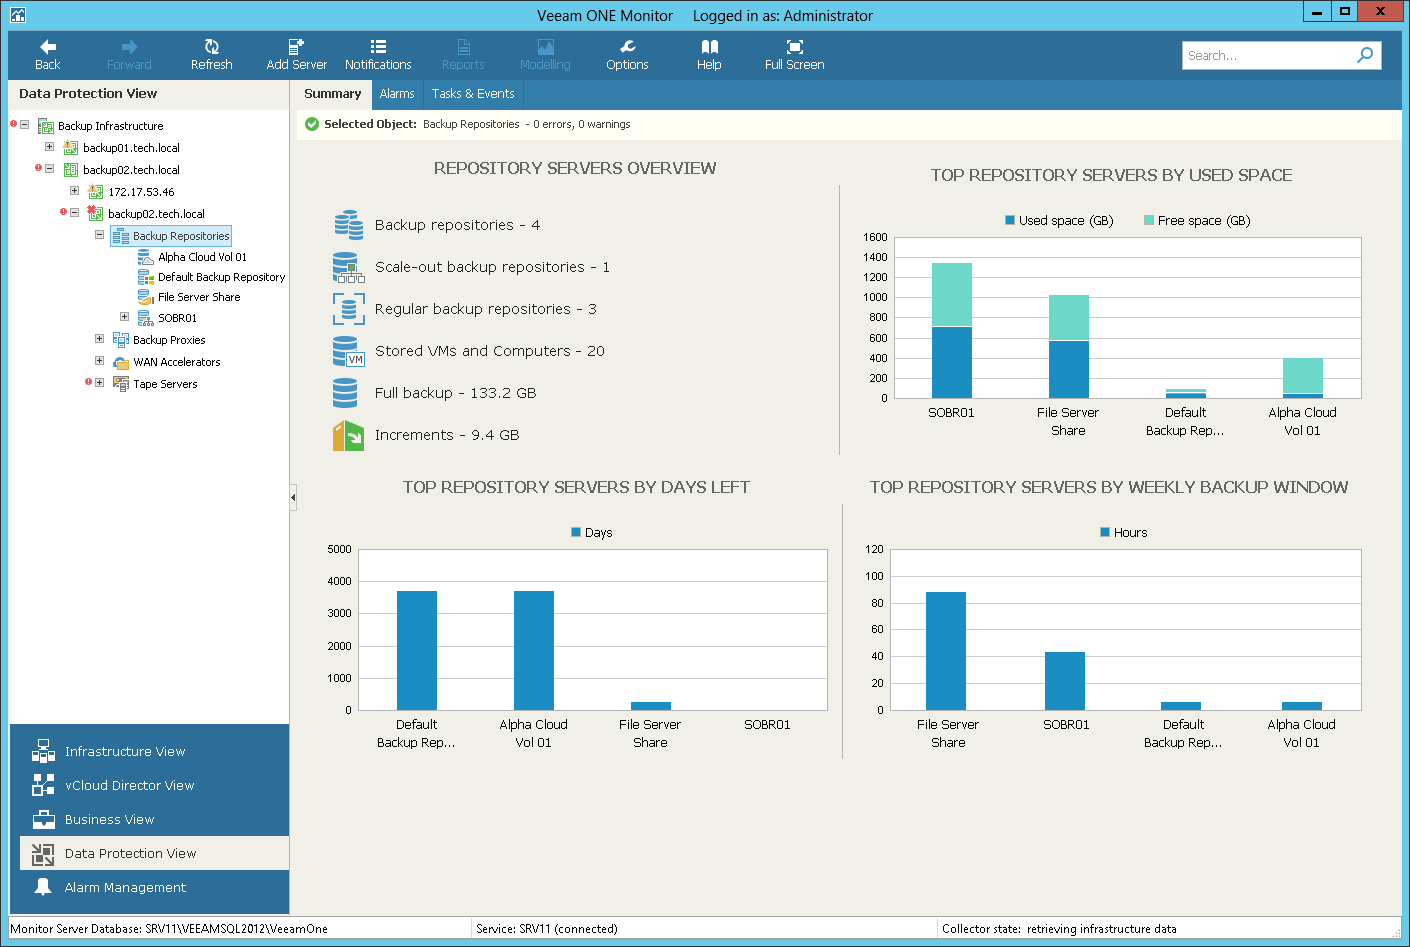Viewport: 1410px width, 947px height.
Task: Open the Options dialog
Action: tap(627, 55)
